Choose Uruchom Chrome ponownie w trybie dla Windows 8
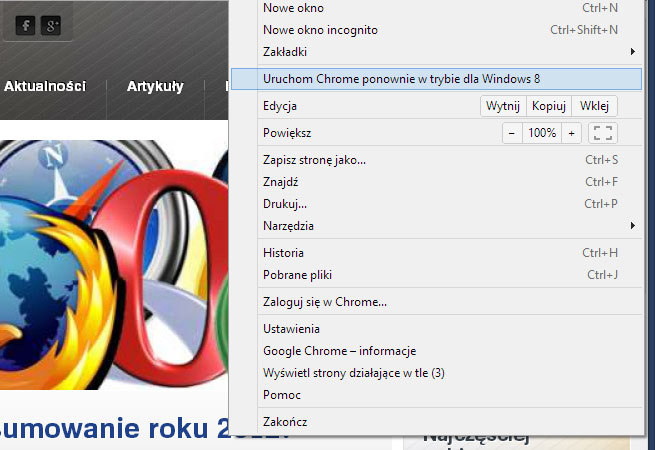This screenshot has width=655, height=450. pyautogui.click(x=437, y=79)
